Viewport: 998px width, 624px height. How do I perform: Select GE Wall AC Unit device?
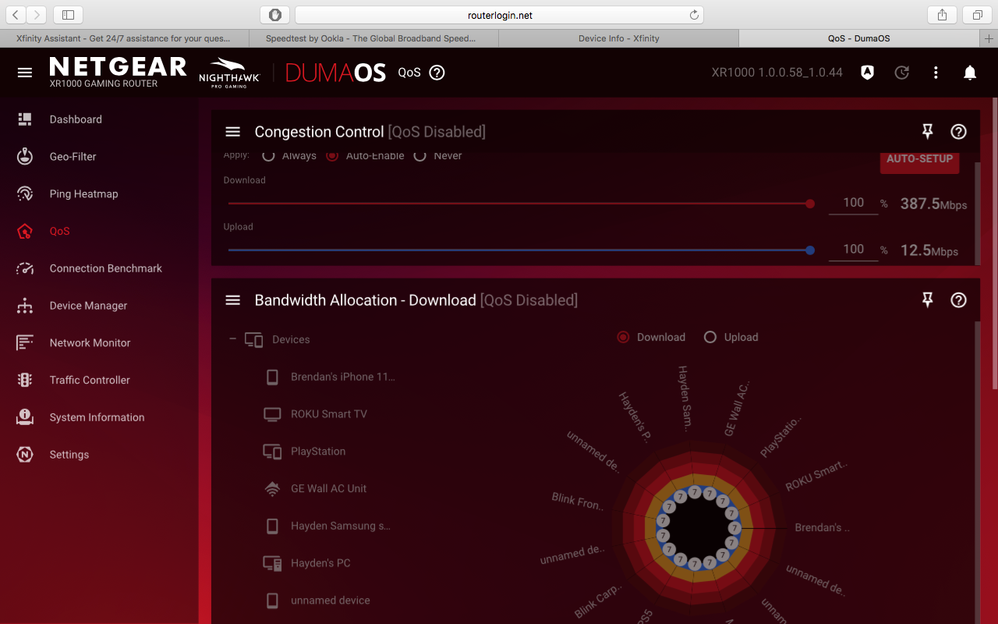pyautogui.click(x=328, y=488)
